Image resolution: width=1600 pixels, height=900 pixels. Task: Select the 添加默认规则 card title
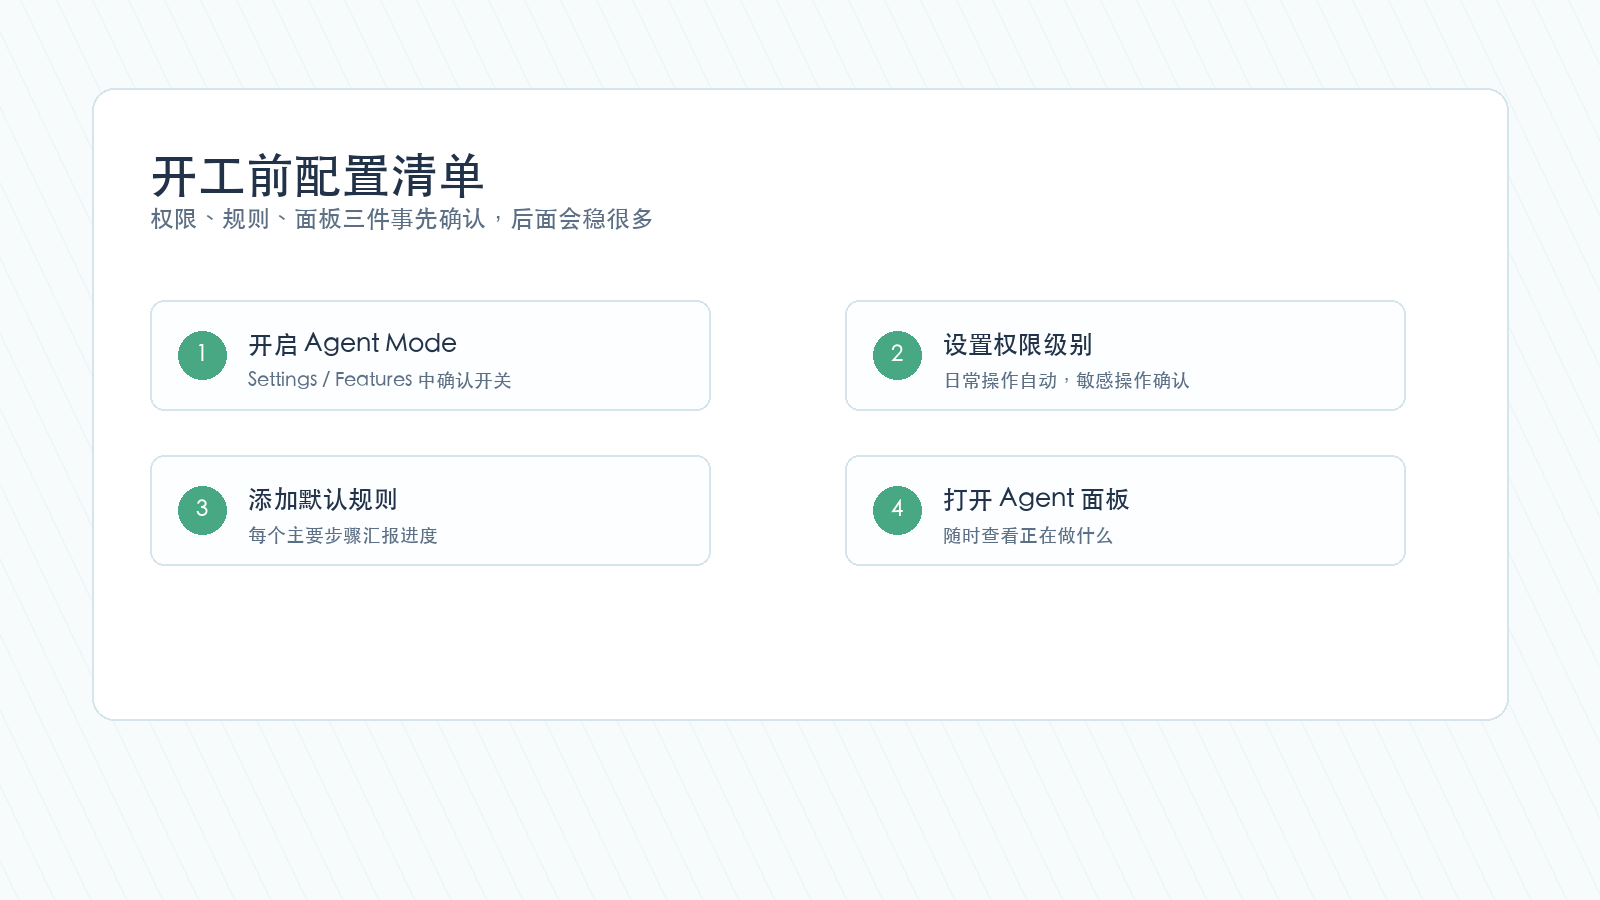pos(322,499)
